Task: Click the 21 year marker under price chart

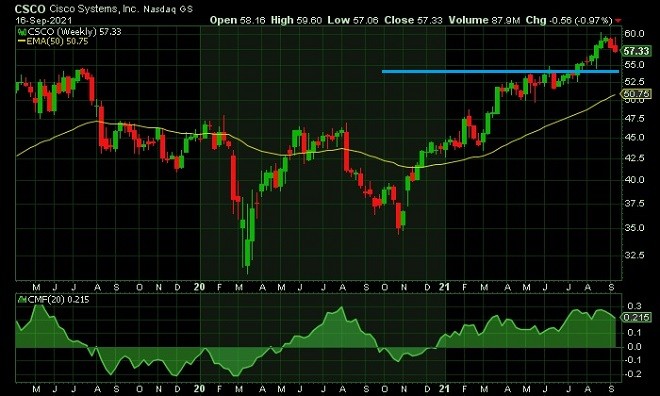Action: click(444, 287)
